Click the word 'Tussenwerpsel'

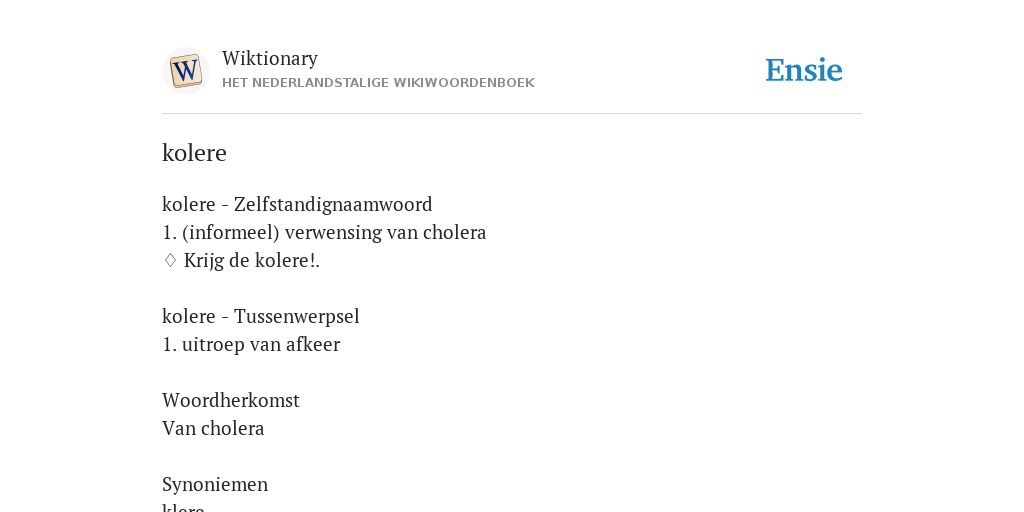[297, 316]
